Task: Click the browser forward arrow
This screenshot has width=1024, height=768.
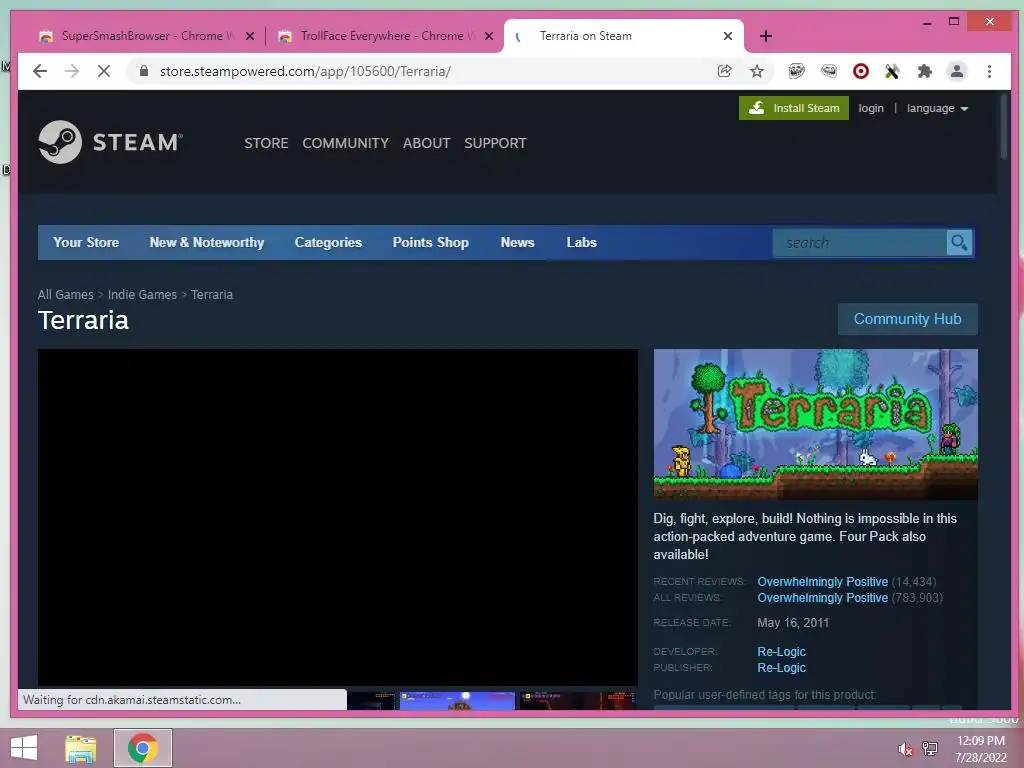Action: pos(72,71)
